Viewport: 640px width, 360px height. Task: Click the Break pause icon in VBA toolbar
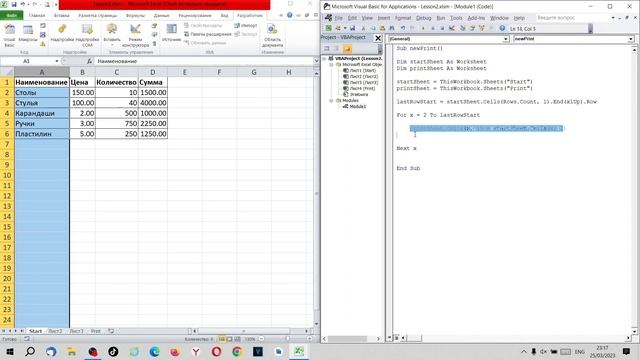tap(433, 28)
